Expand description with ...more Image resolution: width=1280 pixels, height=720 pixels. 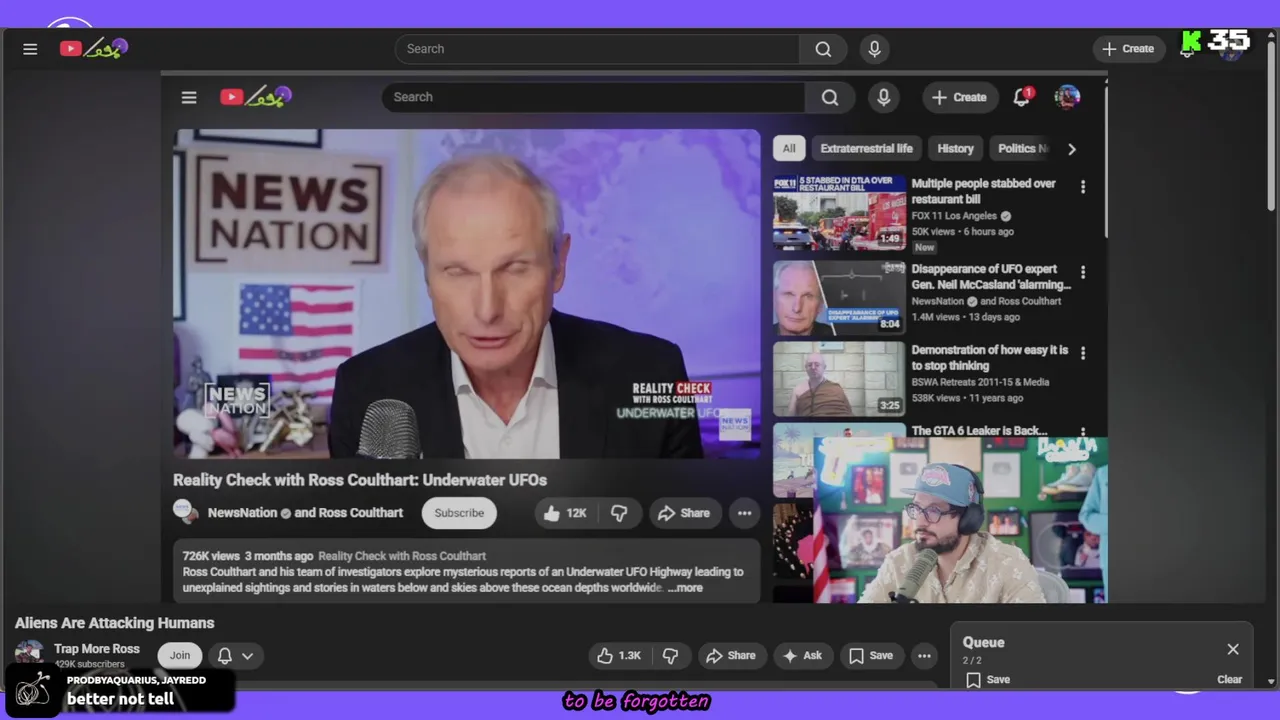(x=686, y=588)
